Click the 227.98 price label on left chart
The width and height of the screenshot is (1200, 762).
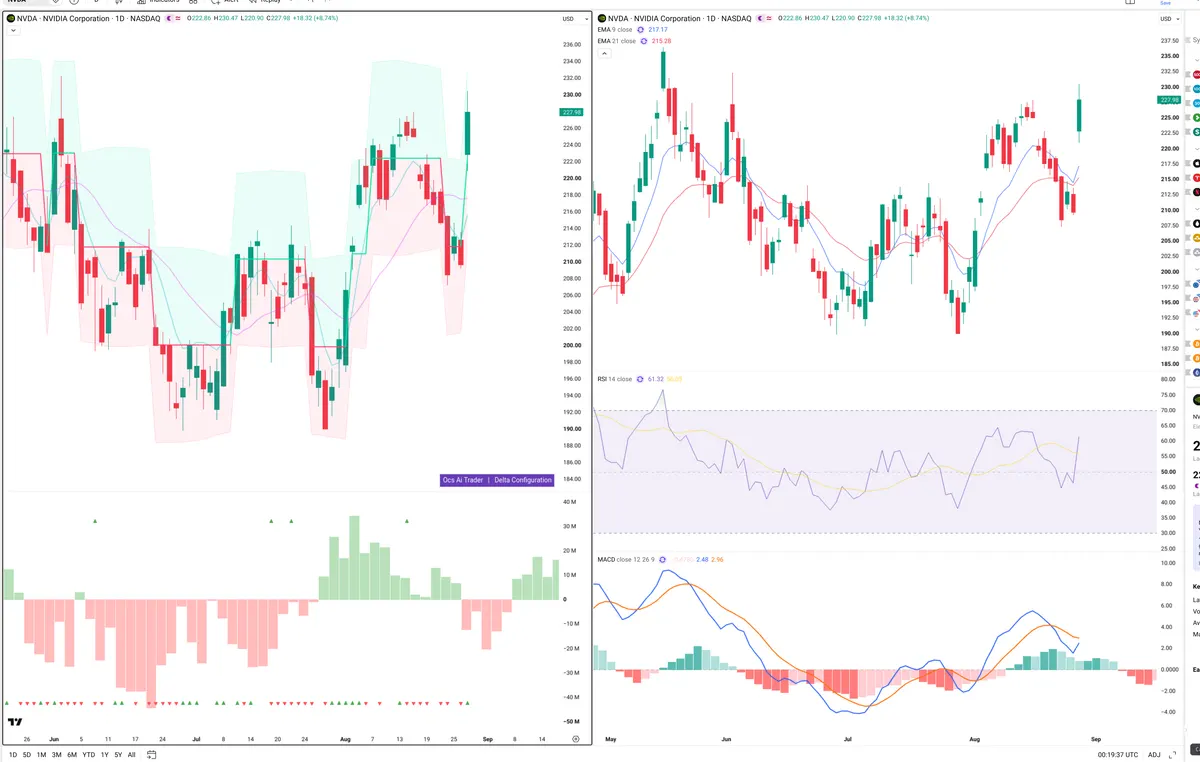tap(572, 112)
